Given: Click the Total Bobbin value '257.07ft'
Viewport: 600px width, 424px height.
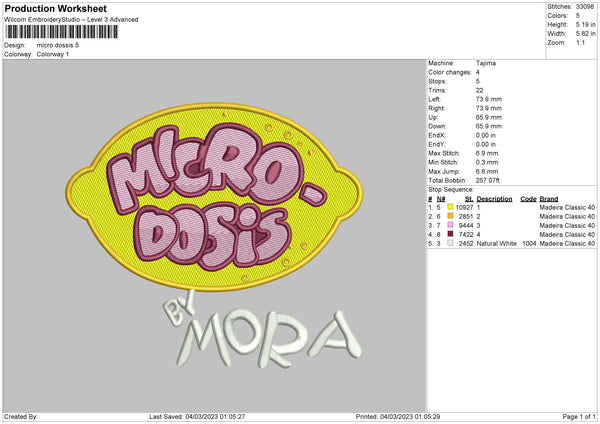Looking at the screenshot, I should coord(488,181).
